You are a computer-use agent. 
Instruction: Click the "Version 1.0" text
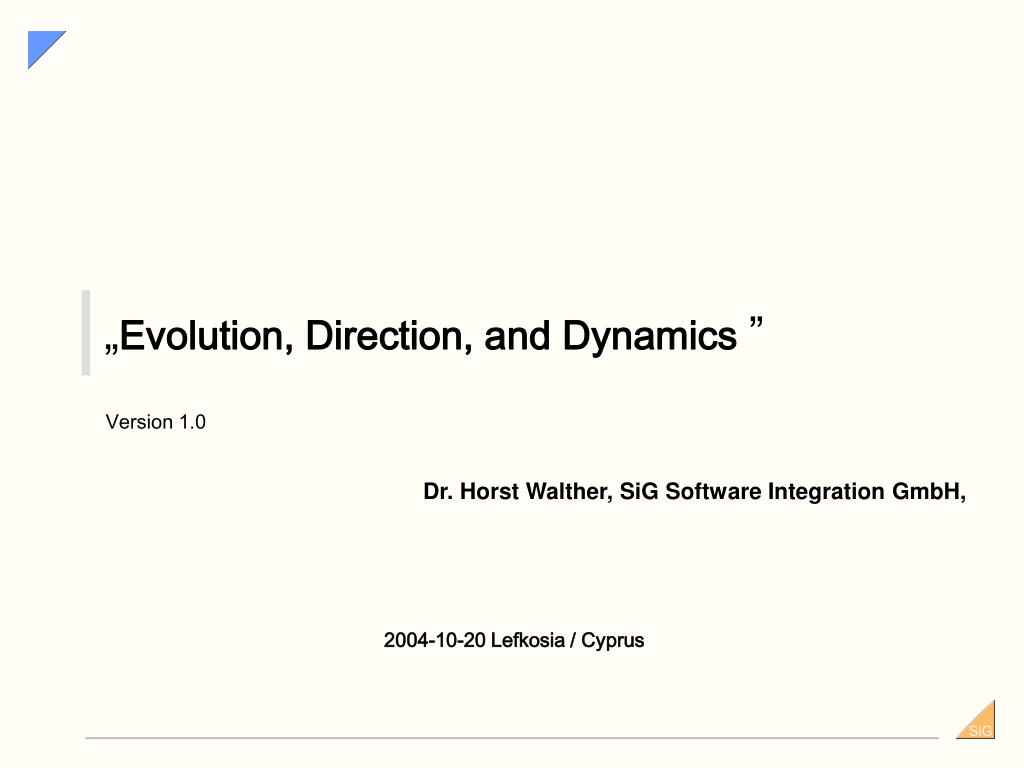(x=155, y=422)
